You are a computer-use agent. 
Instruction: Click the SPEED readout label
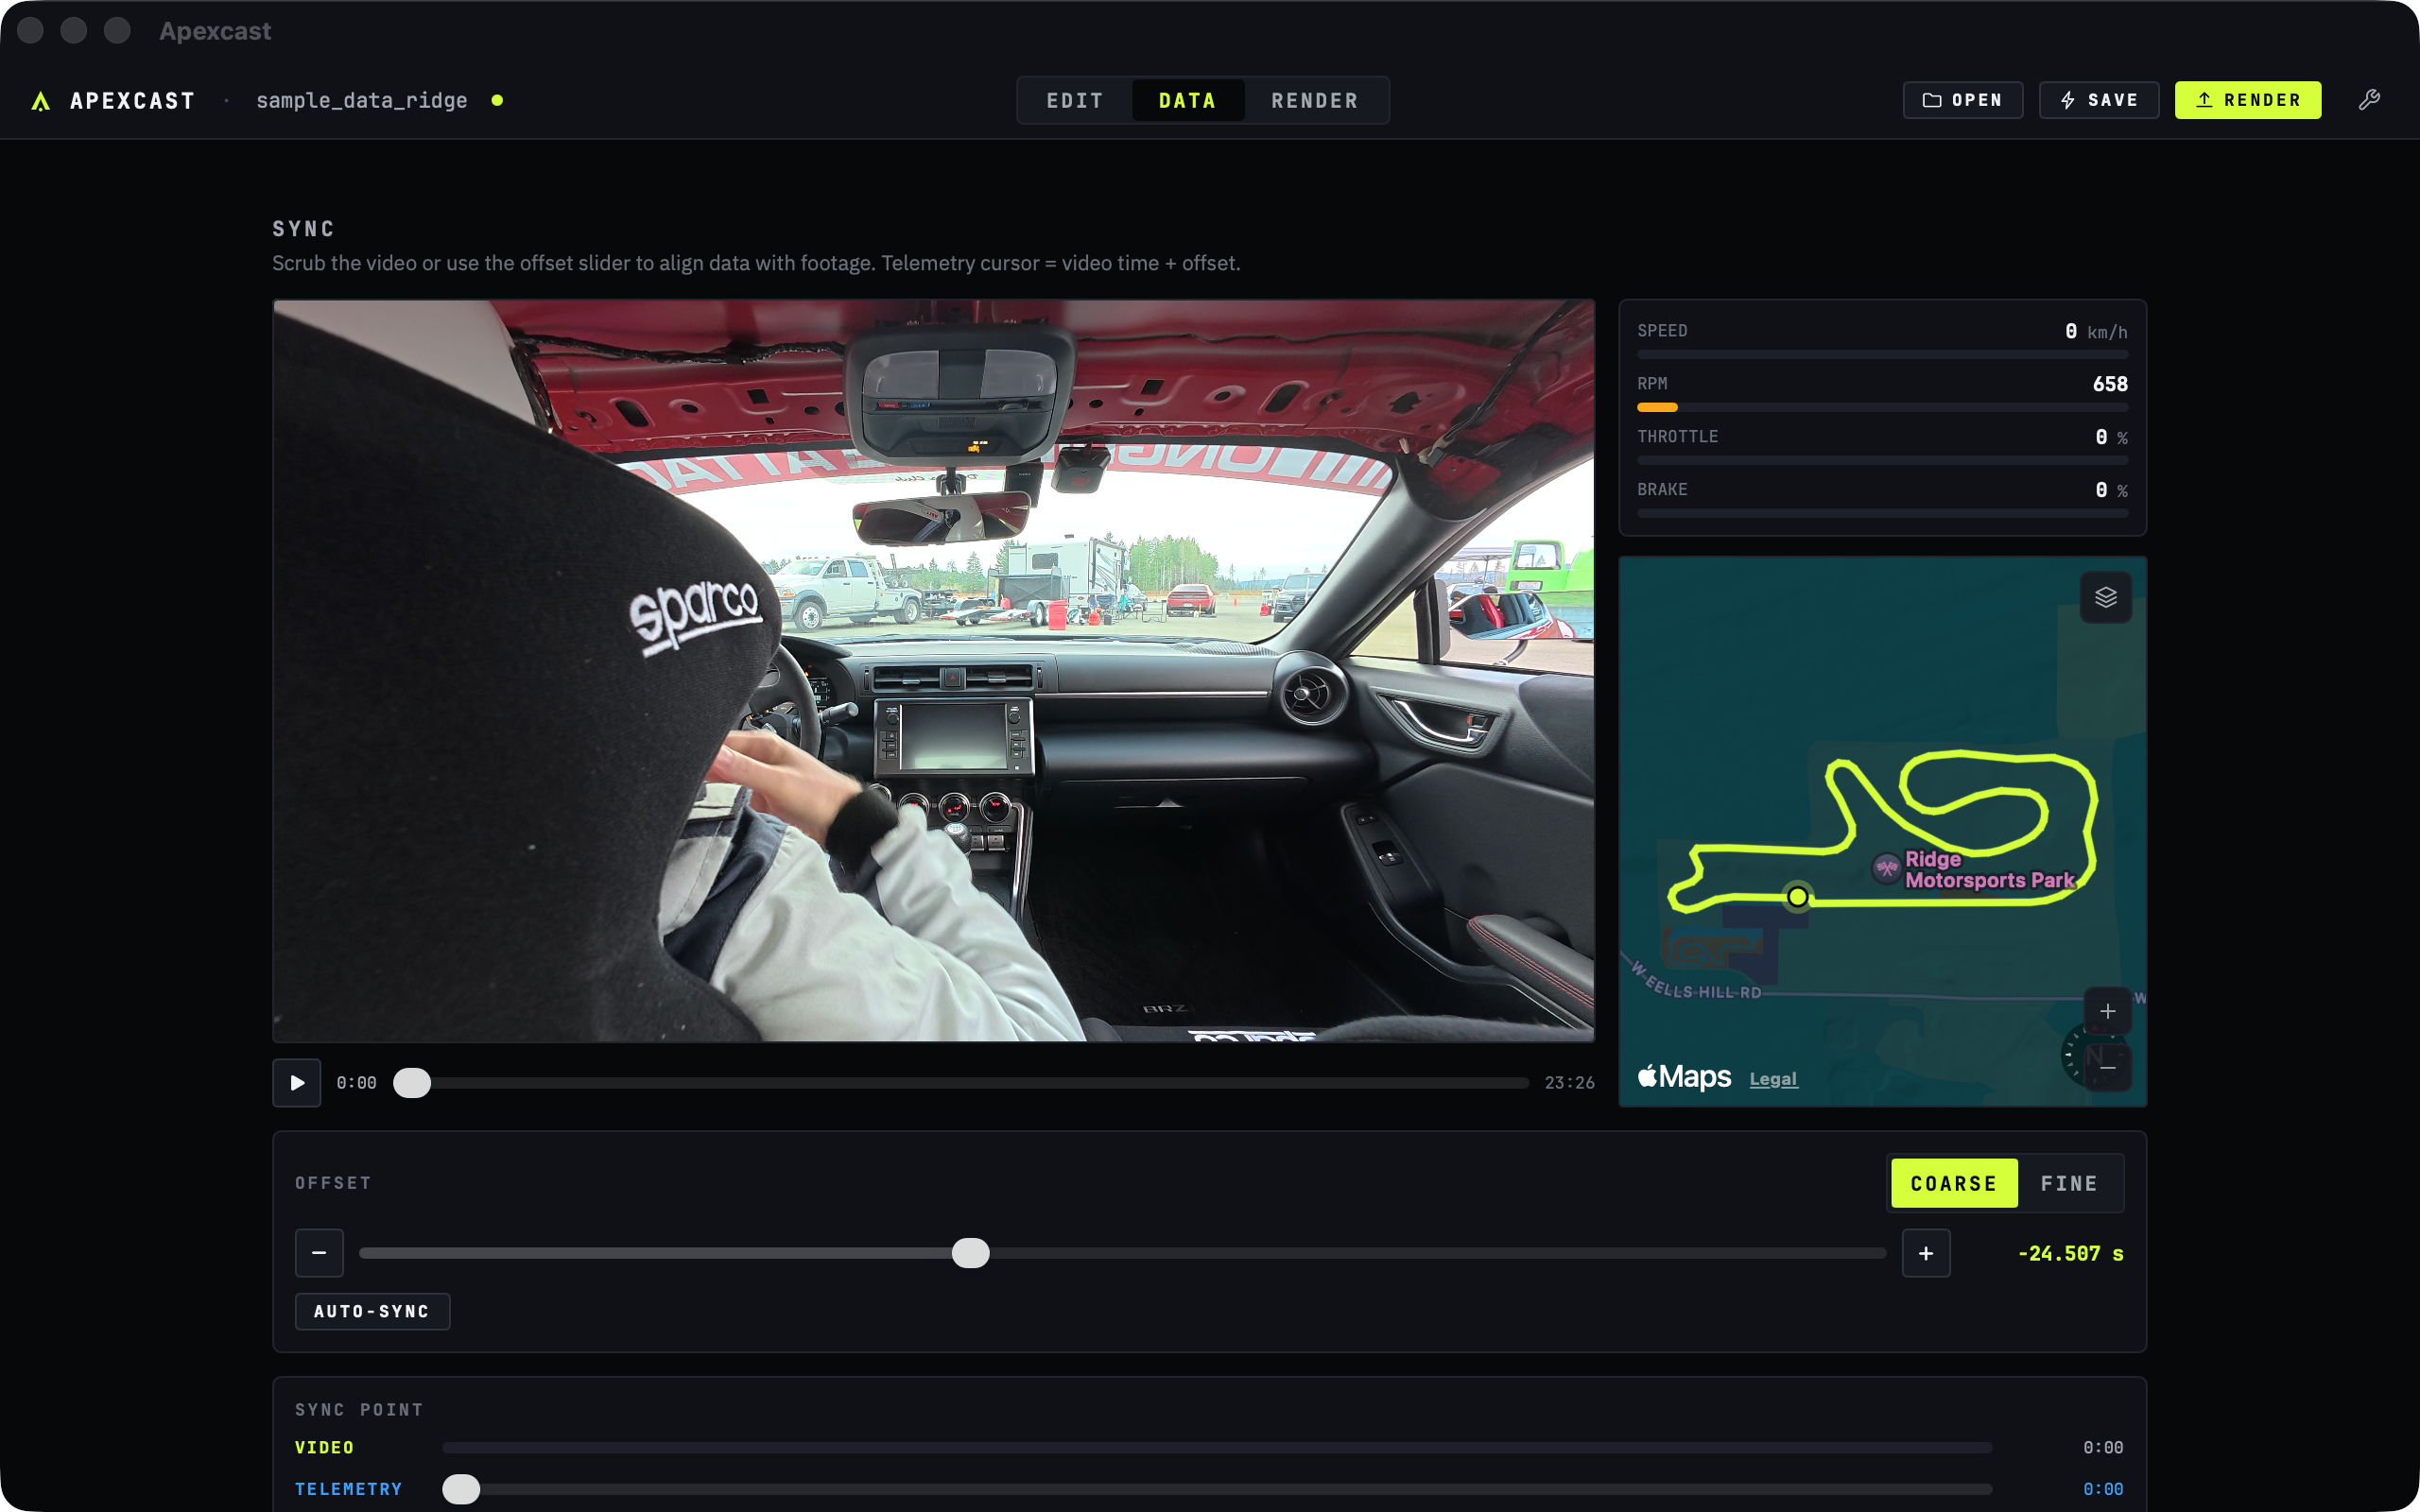coord(1662,331)
